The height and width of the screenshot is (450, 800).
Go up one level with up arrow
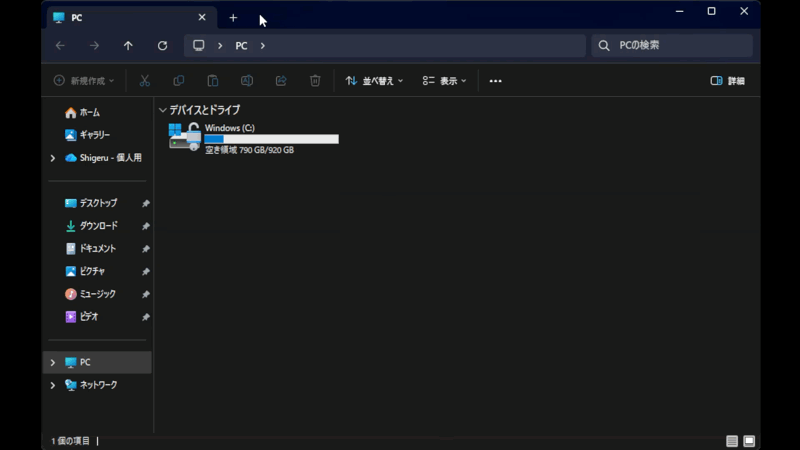128,46
